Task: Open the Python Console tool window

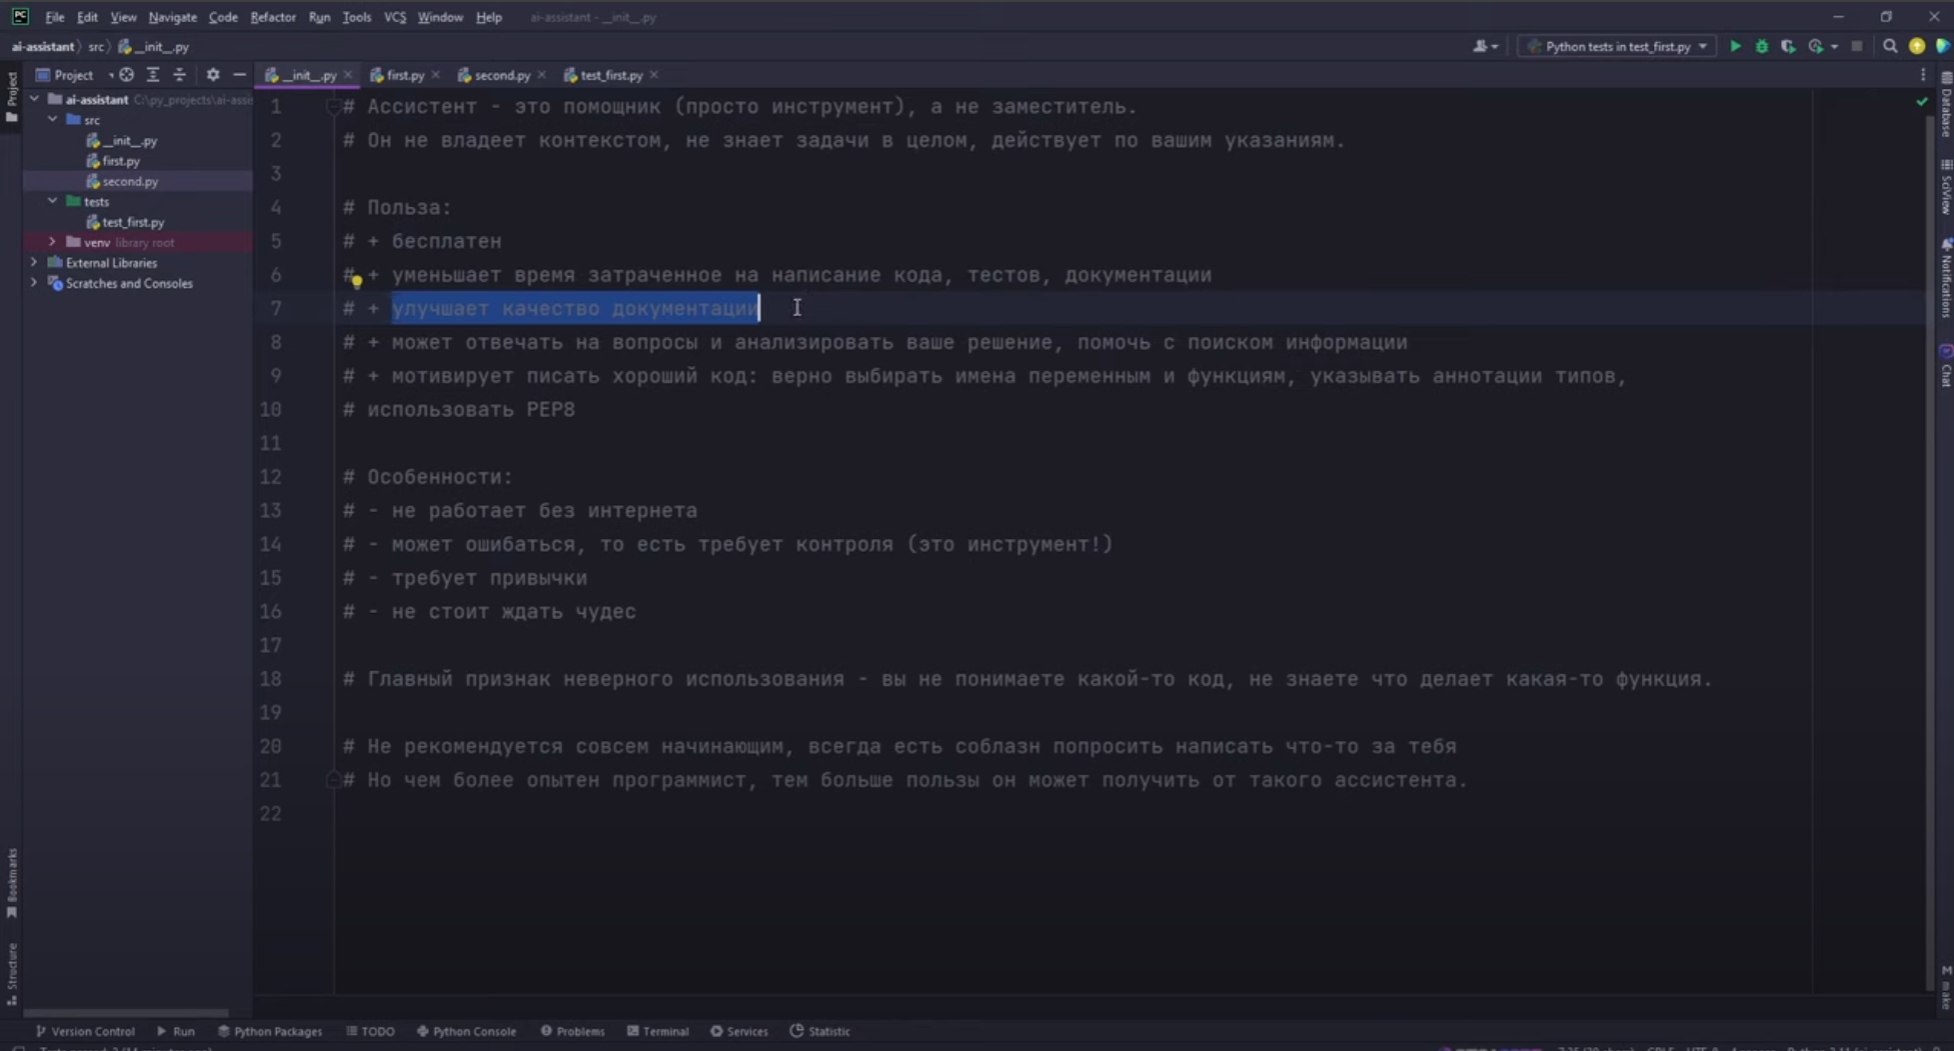Action: tap(466, 1031)
